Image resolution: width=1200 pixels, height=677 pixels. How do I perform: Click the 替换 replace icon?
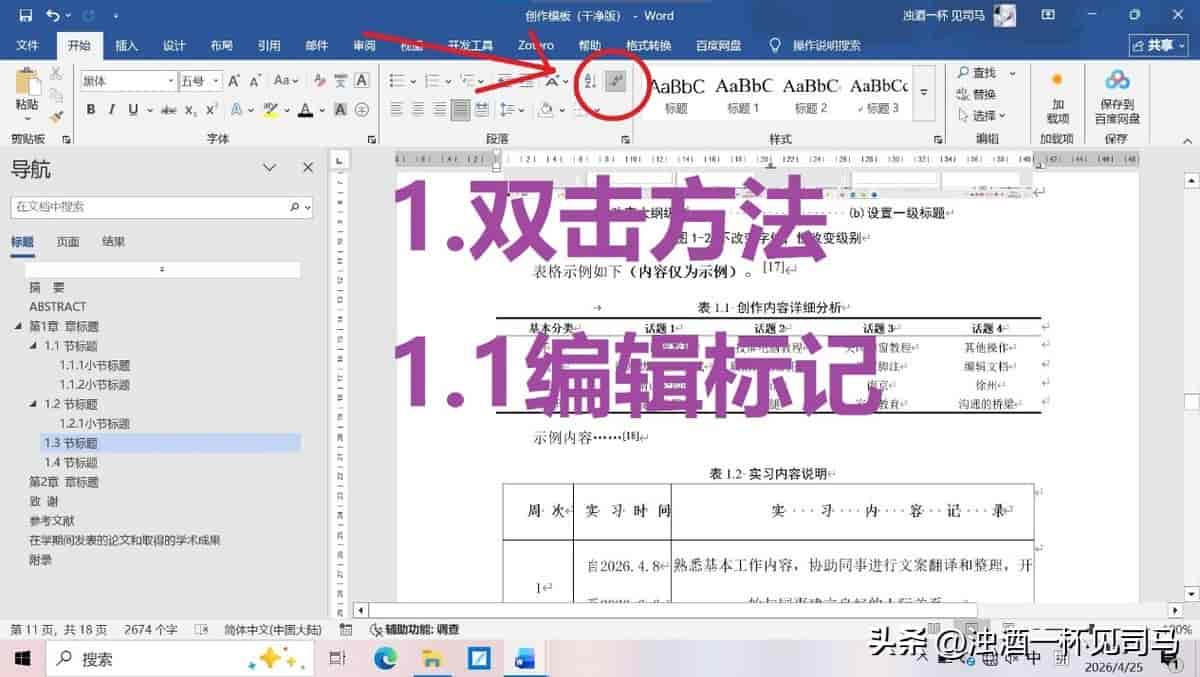(x=975, y=94)
